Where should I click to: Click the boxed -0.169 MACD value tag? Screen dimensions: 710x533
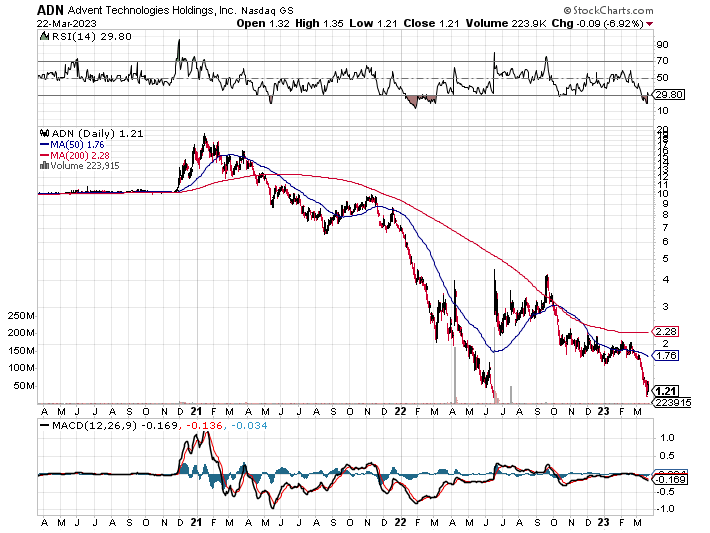tap(670, 480)
